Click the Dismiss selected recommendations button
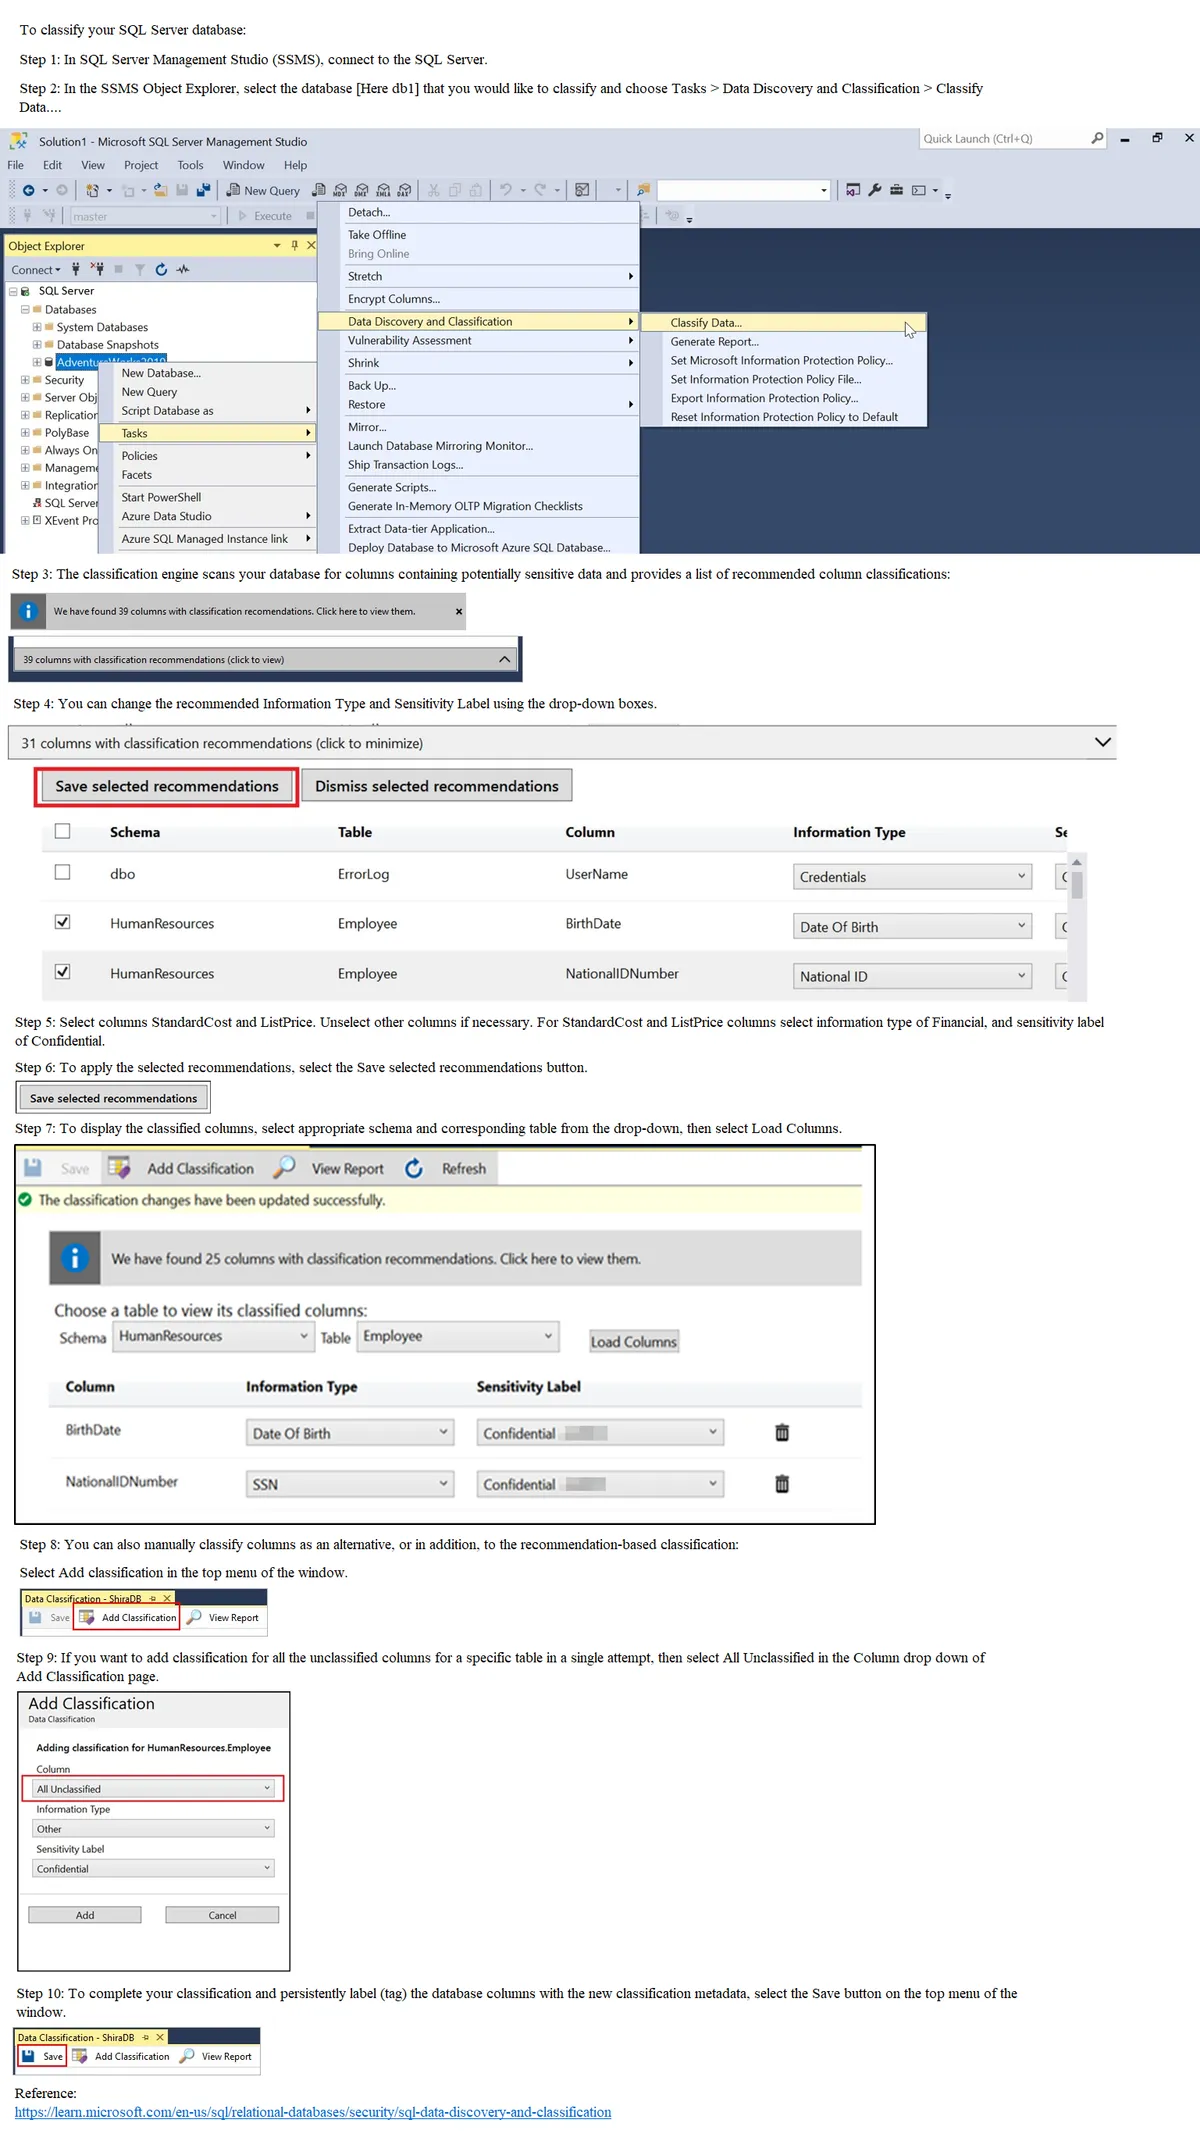The image size is (1200, 2131). (437, 786)
